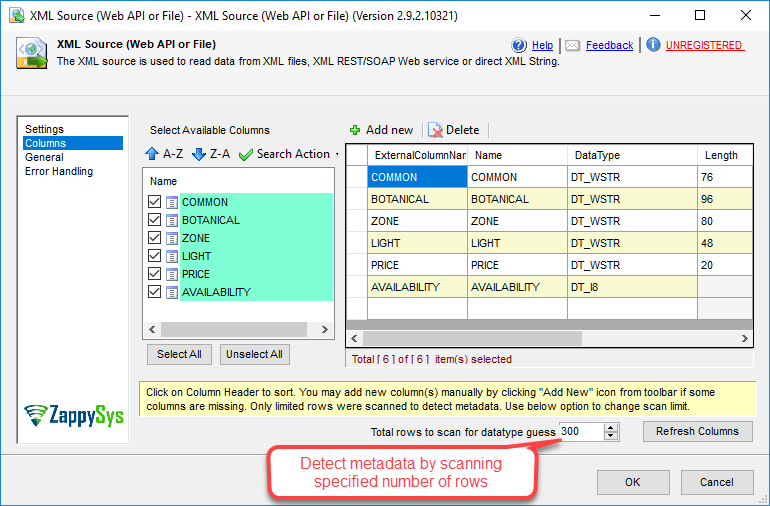Increase rows to scan with up spinner
The height and width of the screenshot is (506, 770).
610,428
